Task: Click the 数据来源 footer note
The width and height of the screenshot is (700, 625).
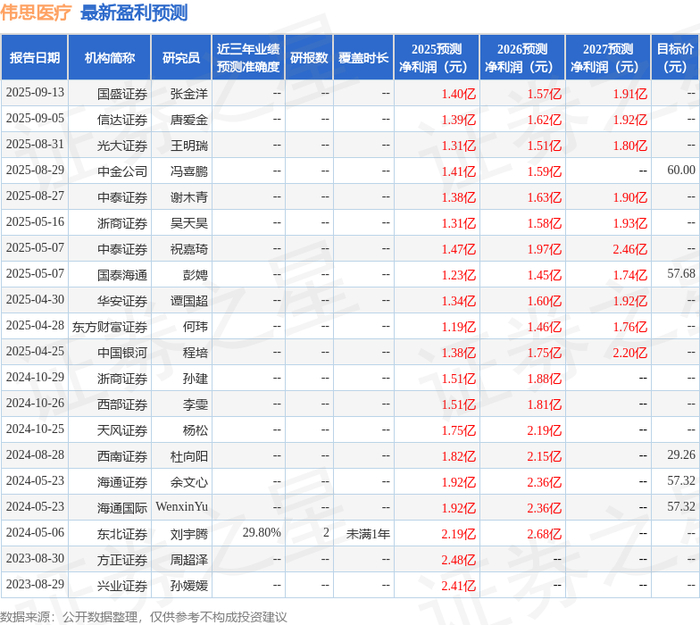Action: click(x=143, y=617)
